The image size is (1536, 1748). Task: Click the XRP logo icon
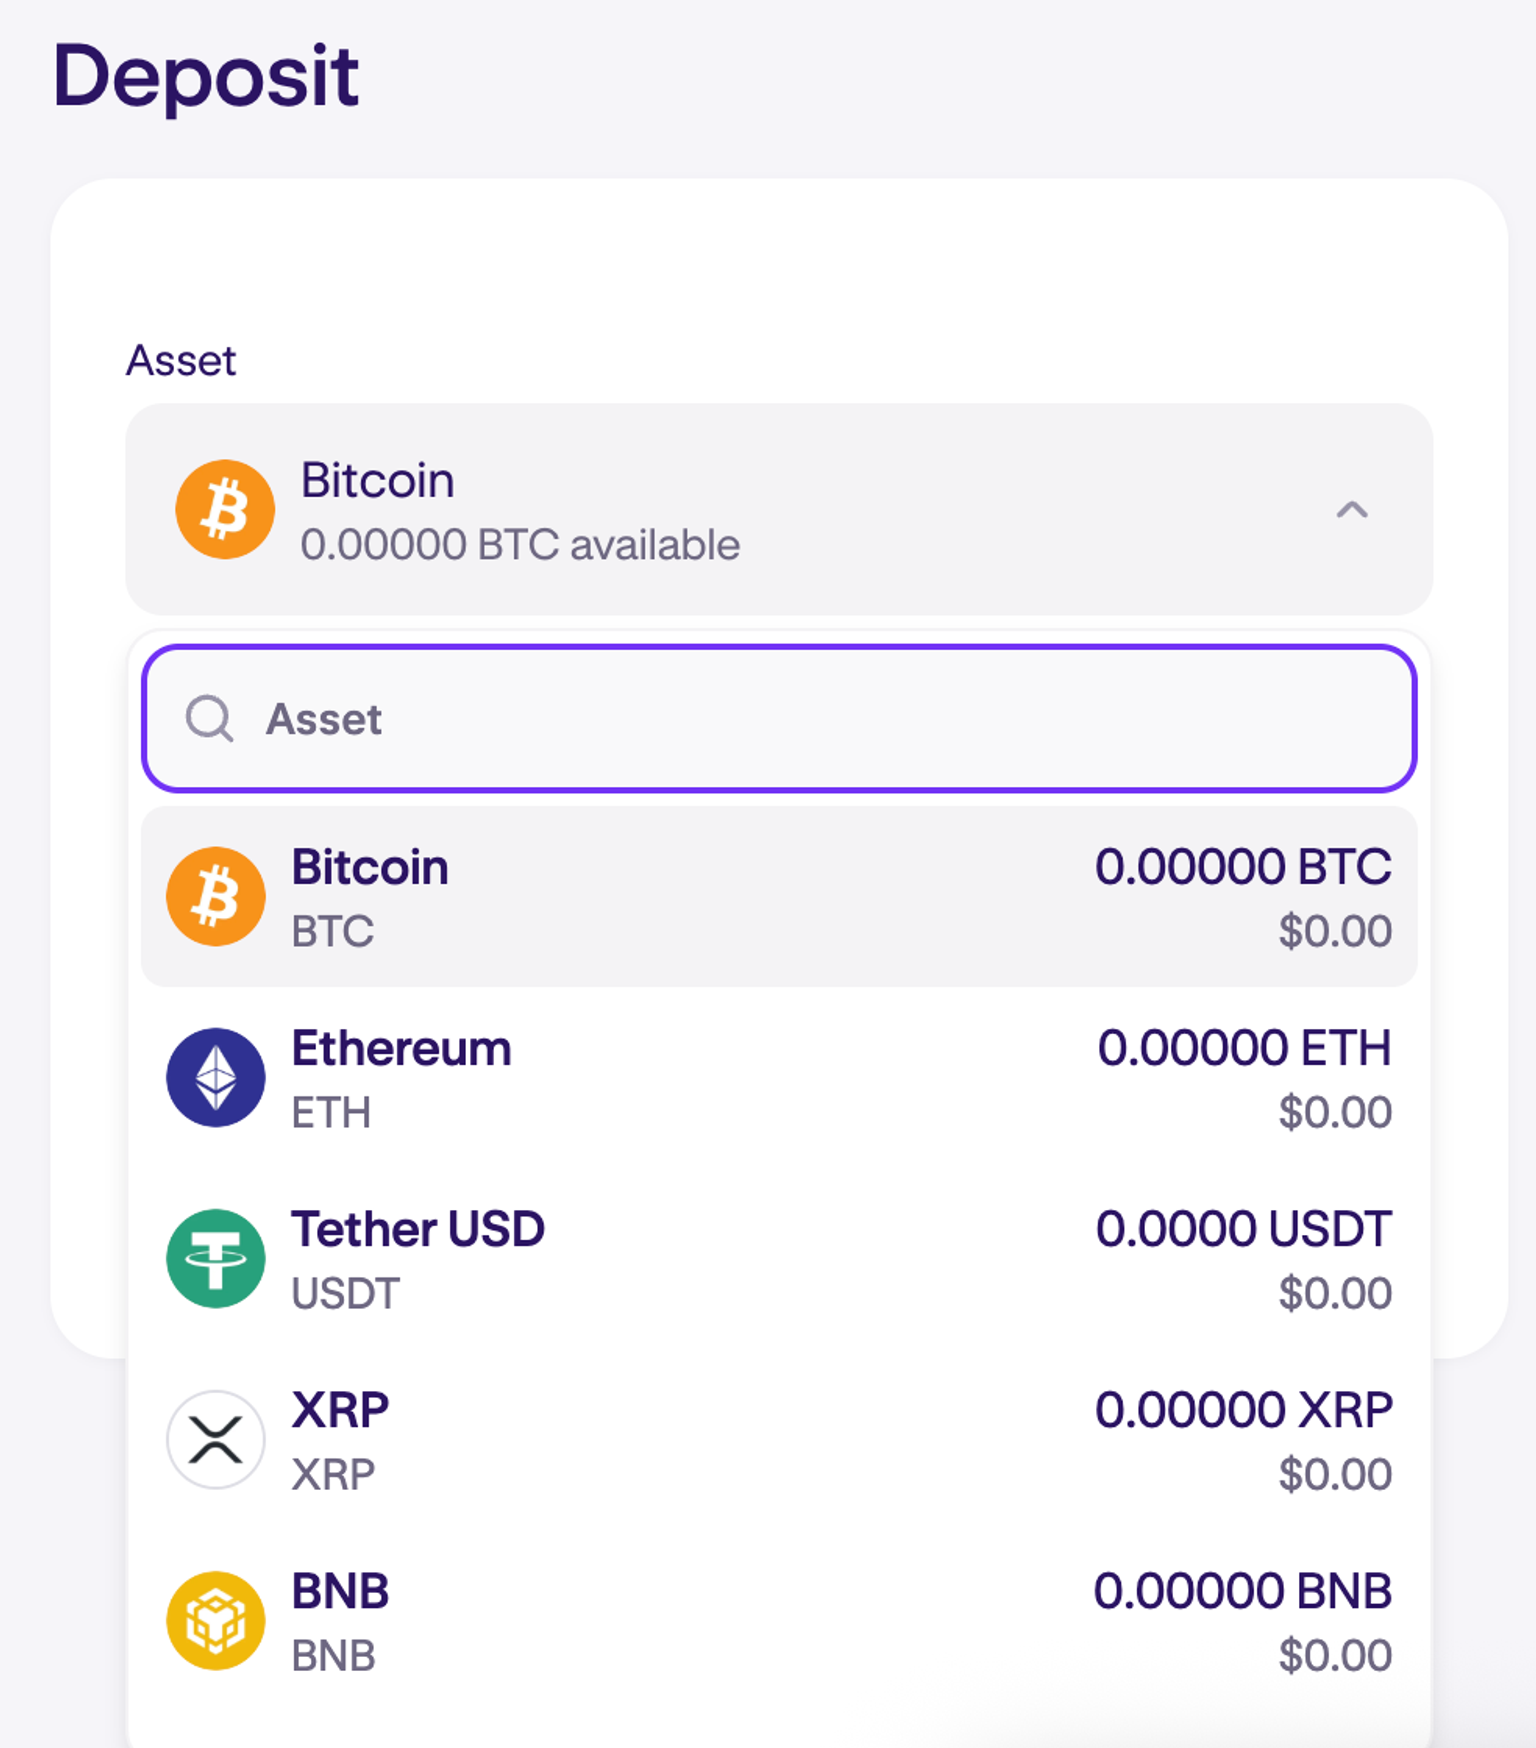coord(215,1438)
